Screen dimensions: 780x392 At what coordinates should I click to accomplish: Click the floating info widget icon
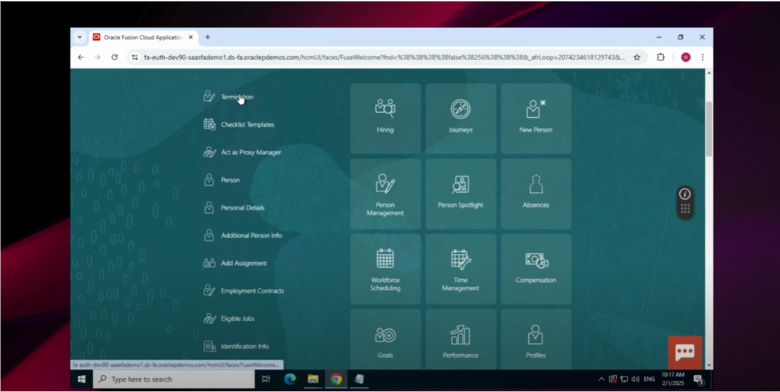coord(685,194)
